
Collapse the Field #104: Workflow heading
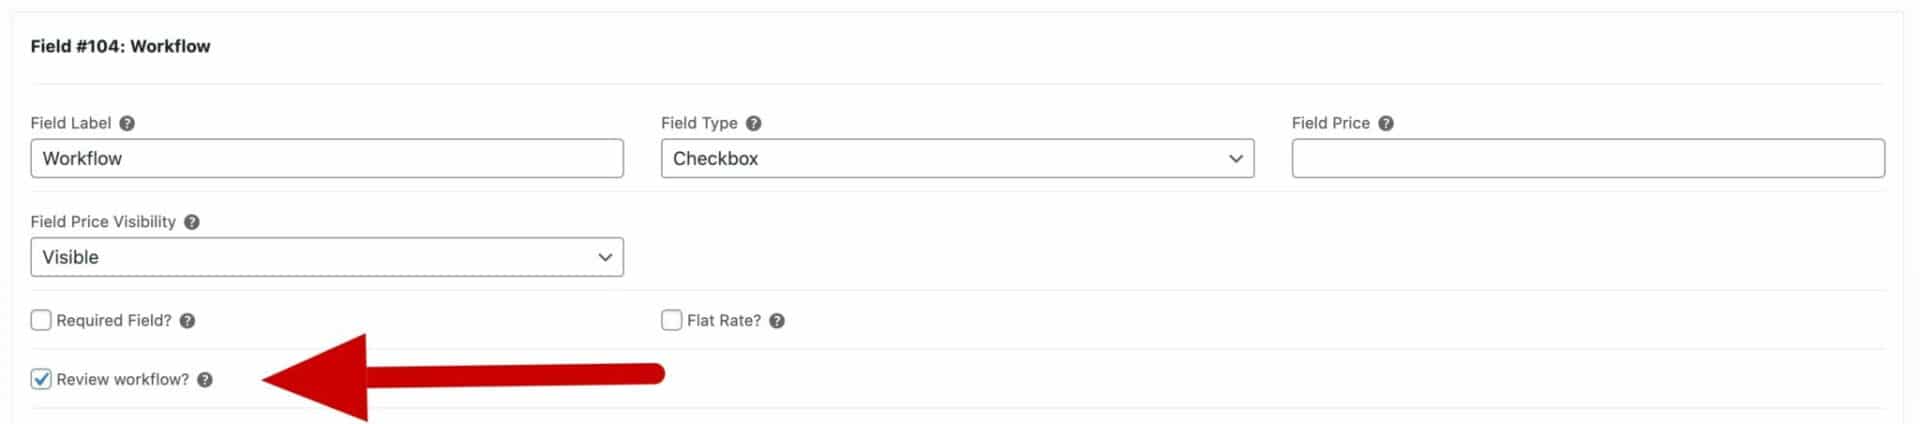pos(120,46)
